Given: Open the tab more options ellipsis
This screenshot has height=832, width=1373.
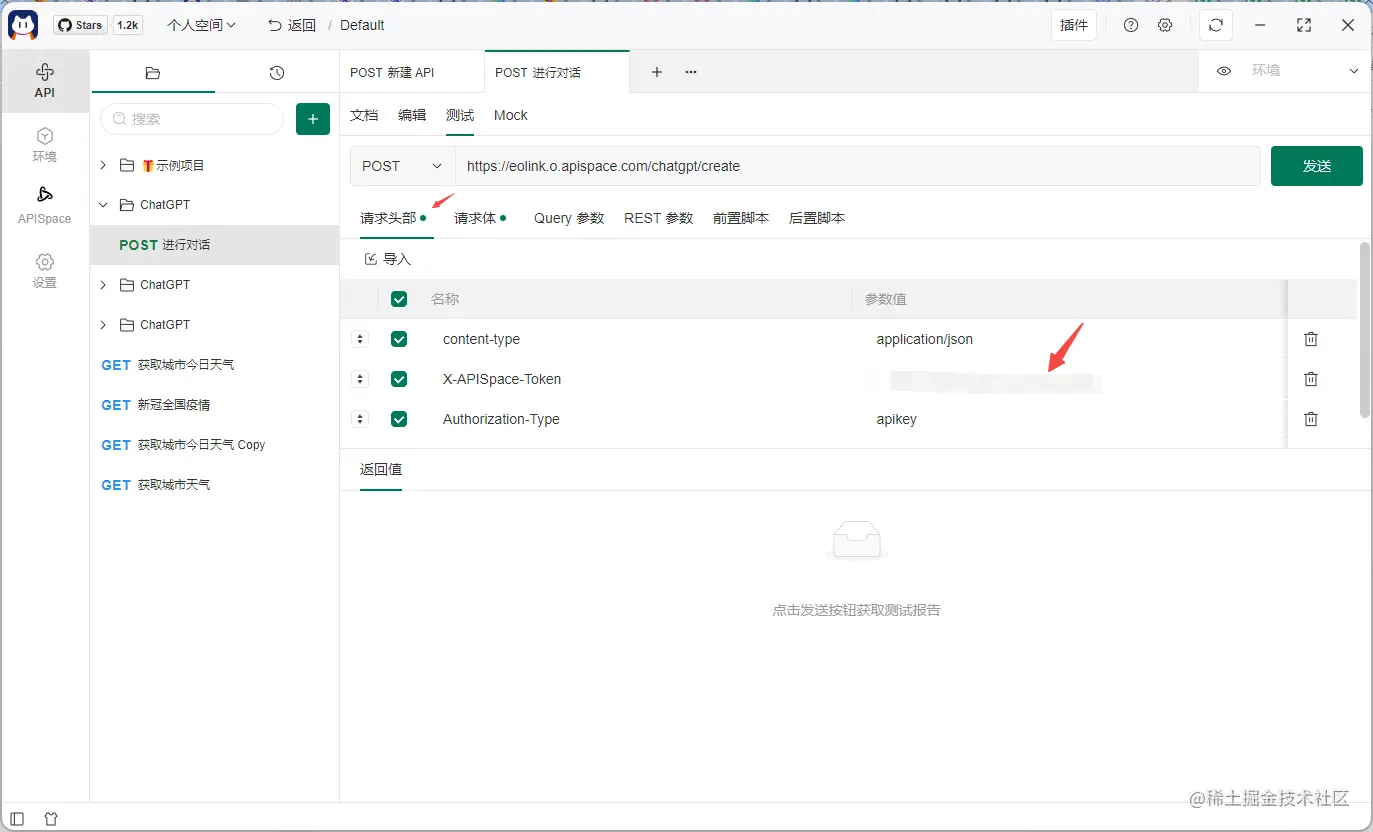Looking at the screenshot, I should coord(691,72).
